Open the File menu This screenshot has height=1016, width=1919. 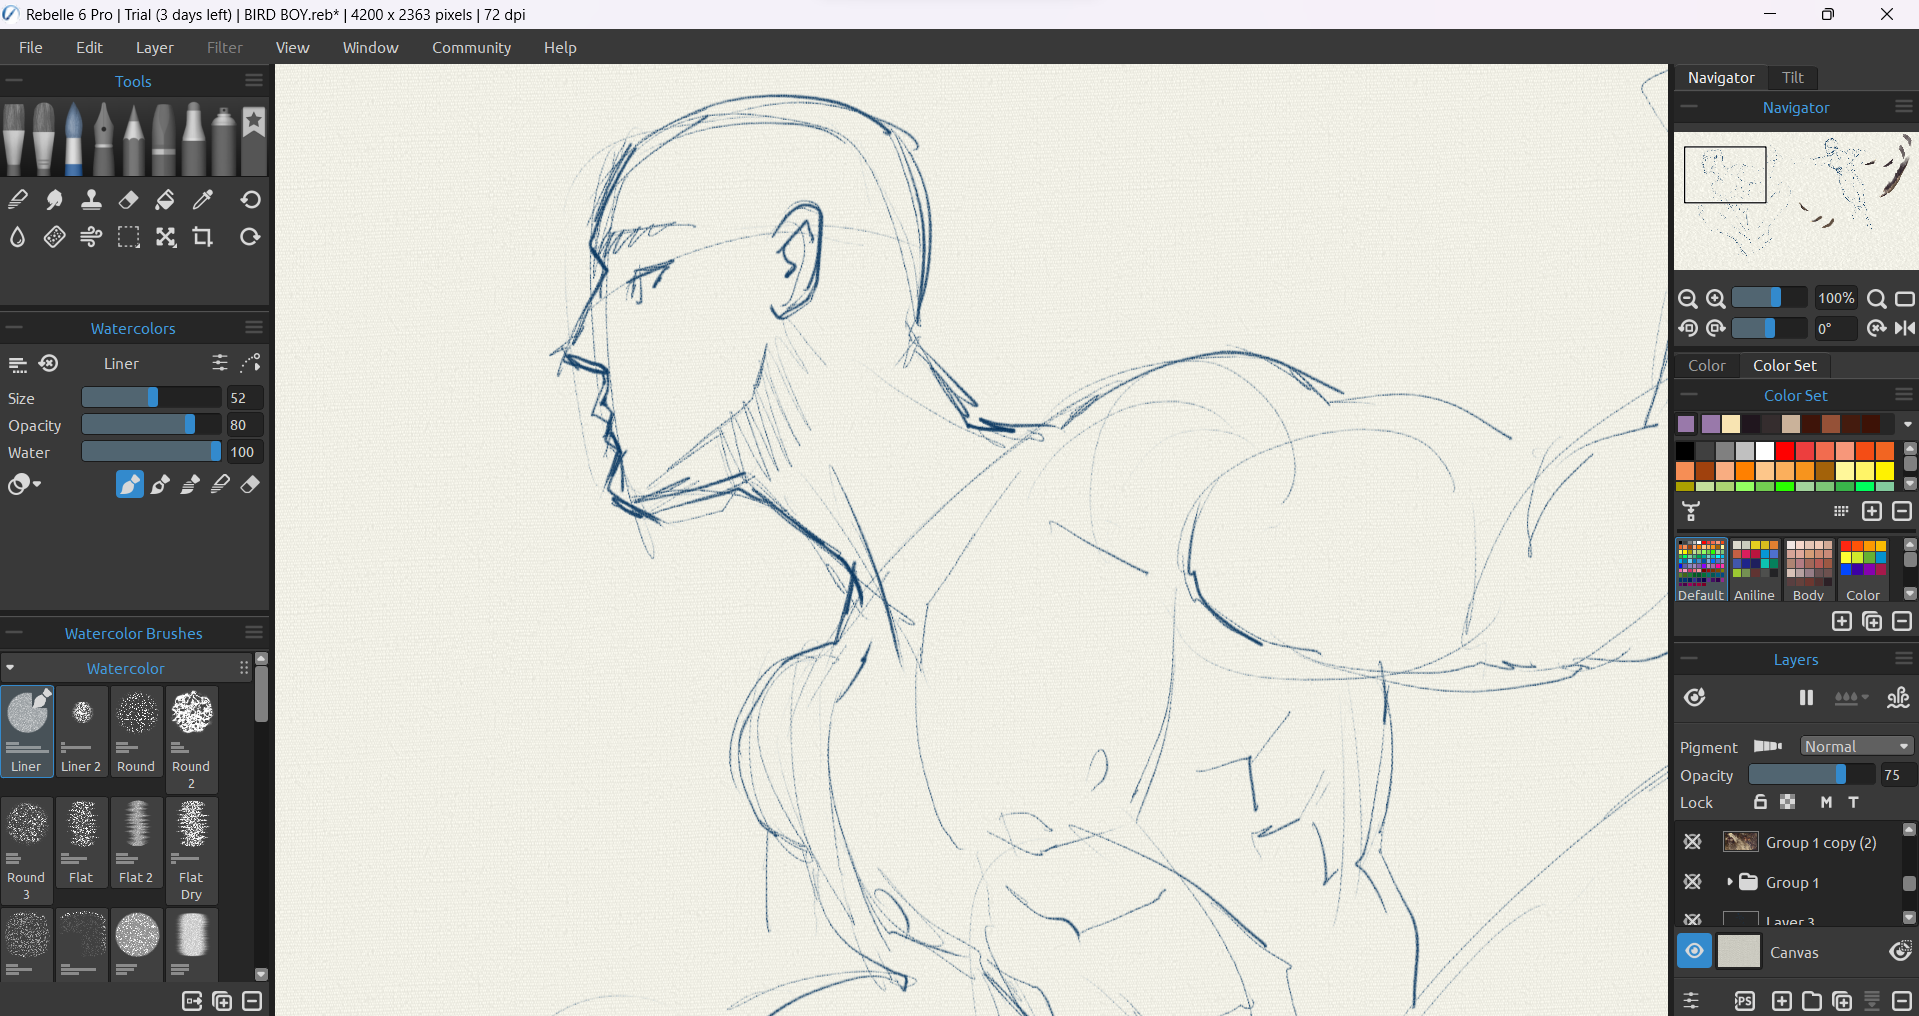(x=31, y=47)
